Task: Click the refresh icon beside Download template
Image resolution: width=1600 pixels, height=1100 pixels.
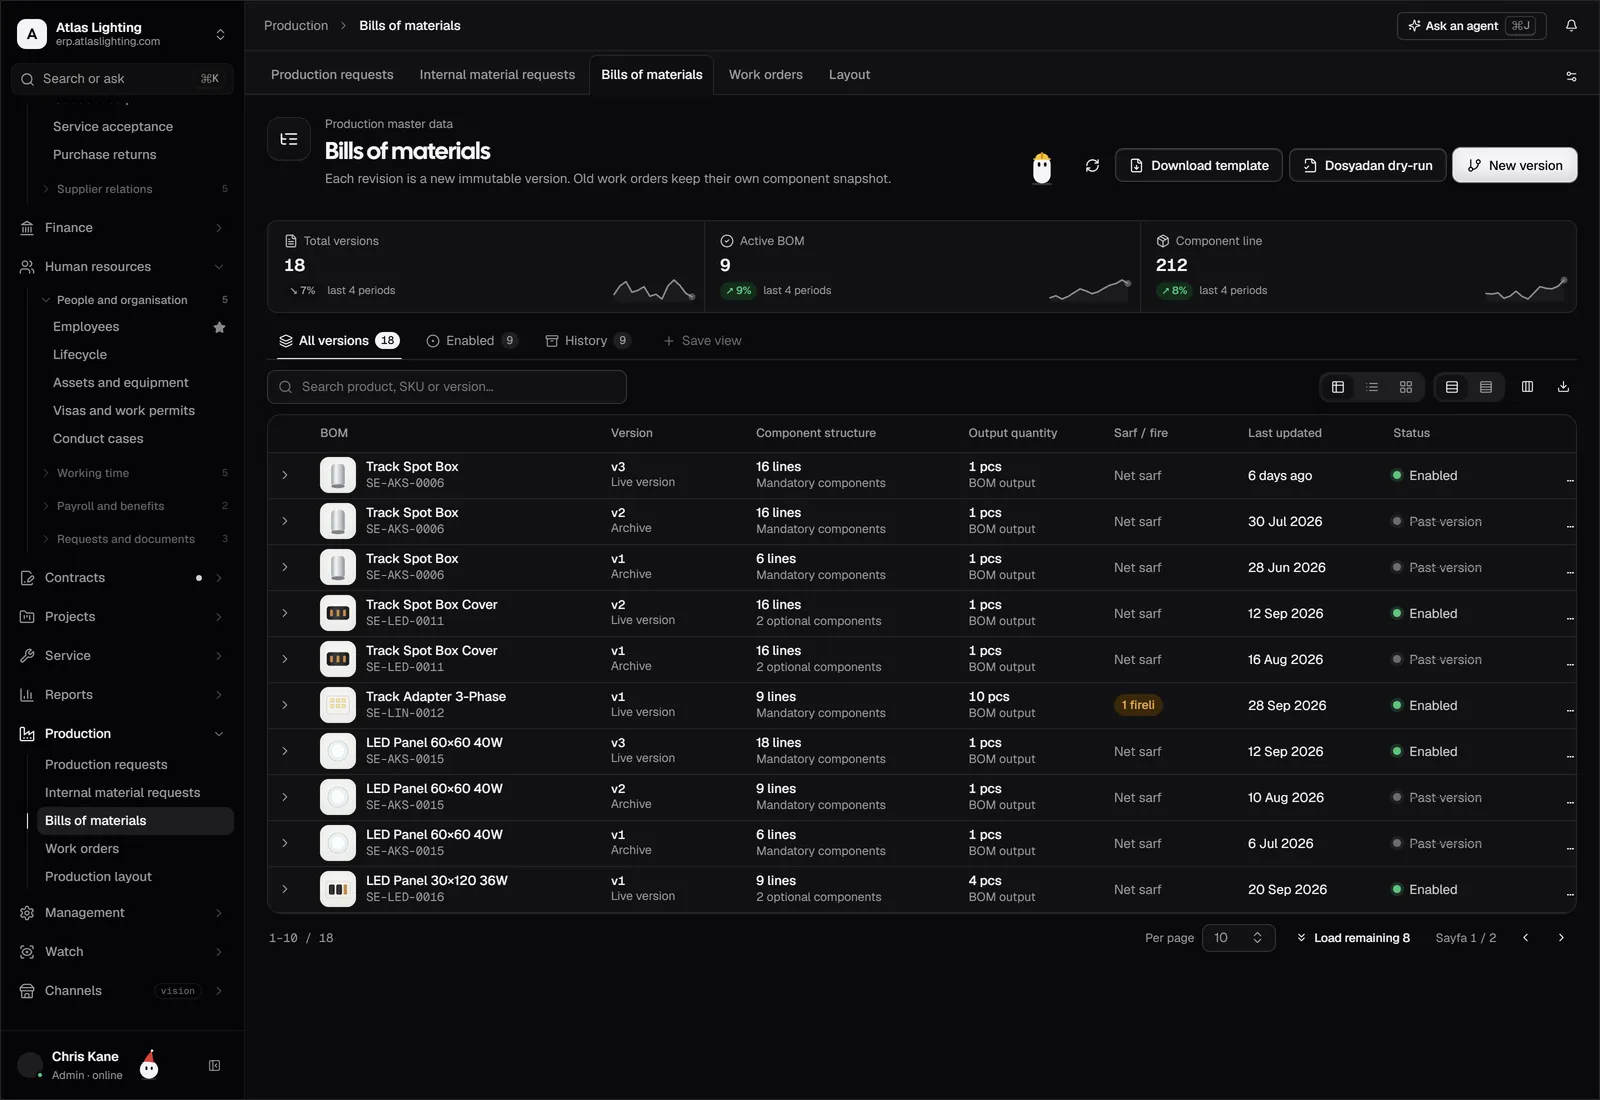Action: [x=1092, y=165]
